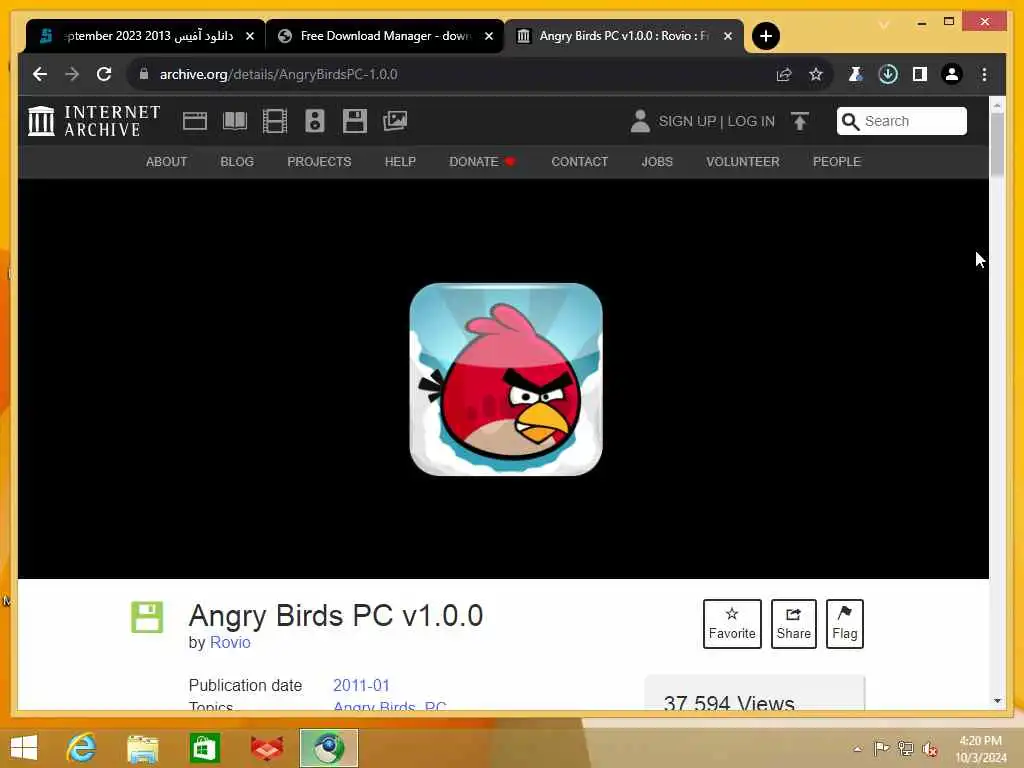Click the Angry Birds icon thumbnail
The height and width of the screenshot is (768, 1024).
click(506, 379)
